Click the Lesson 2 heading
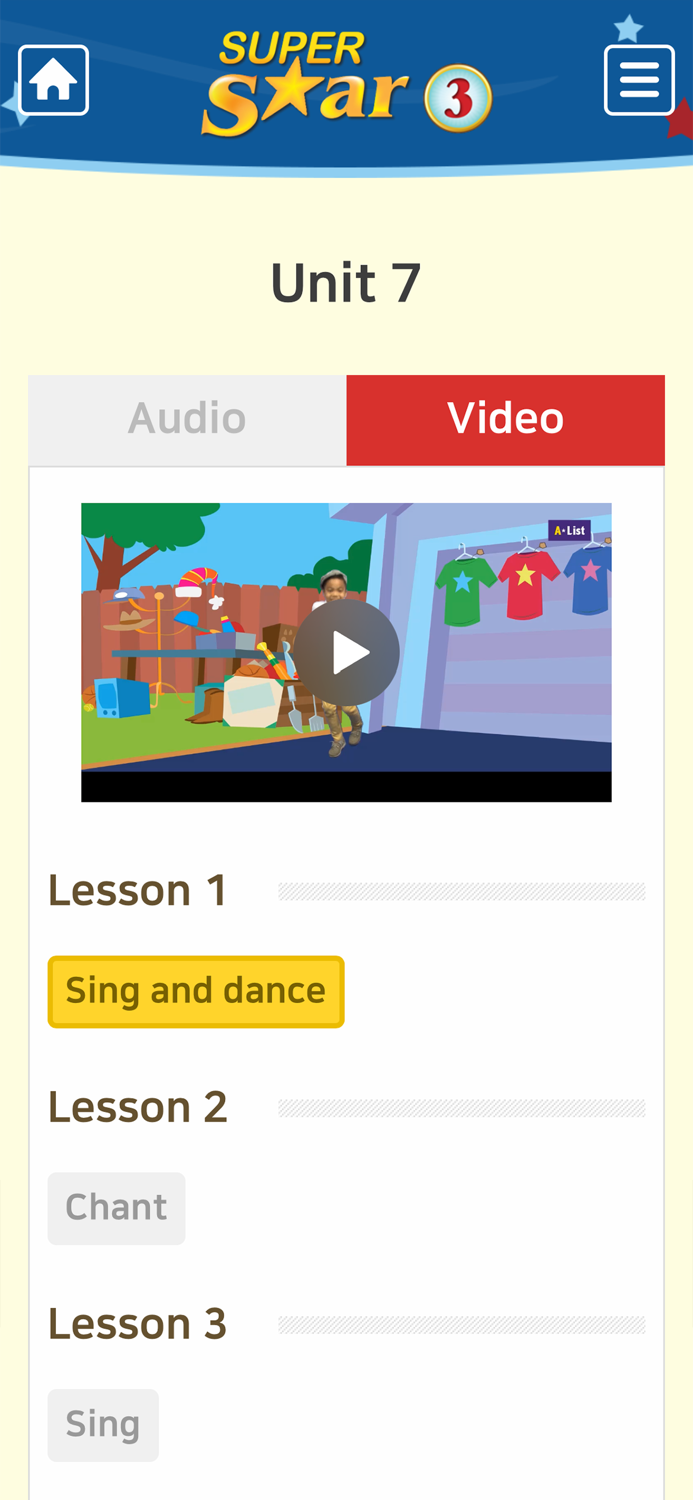The height and width of the screenshot is (1500, 693). (x=138, y=1107)
